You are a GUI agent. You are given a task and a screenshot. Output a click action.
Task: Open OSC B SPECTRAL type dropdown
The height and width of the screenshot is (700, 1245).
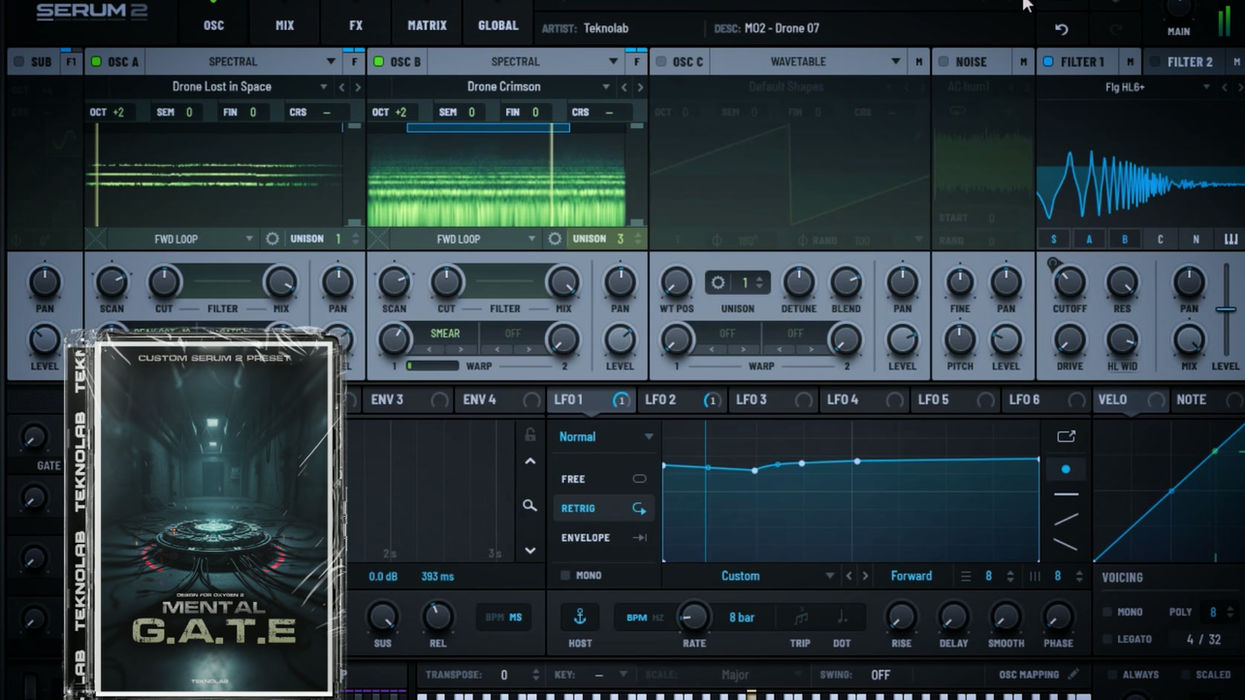527,62
